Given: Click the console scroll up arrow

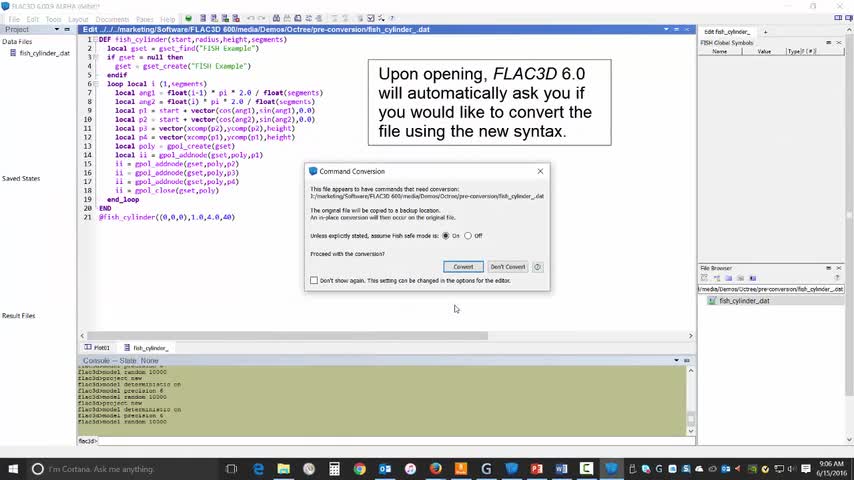Looking at the screenshot, I should coord(691,370).
